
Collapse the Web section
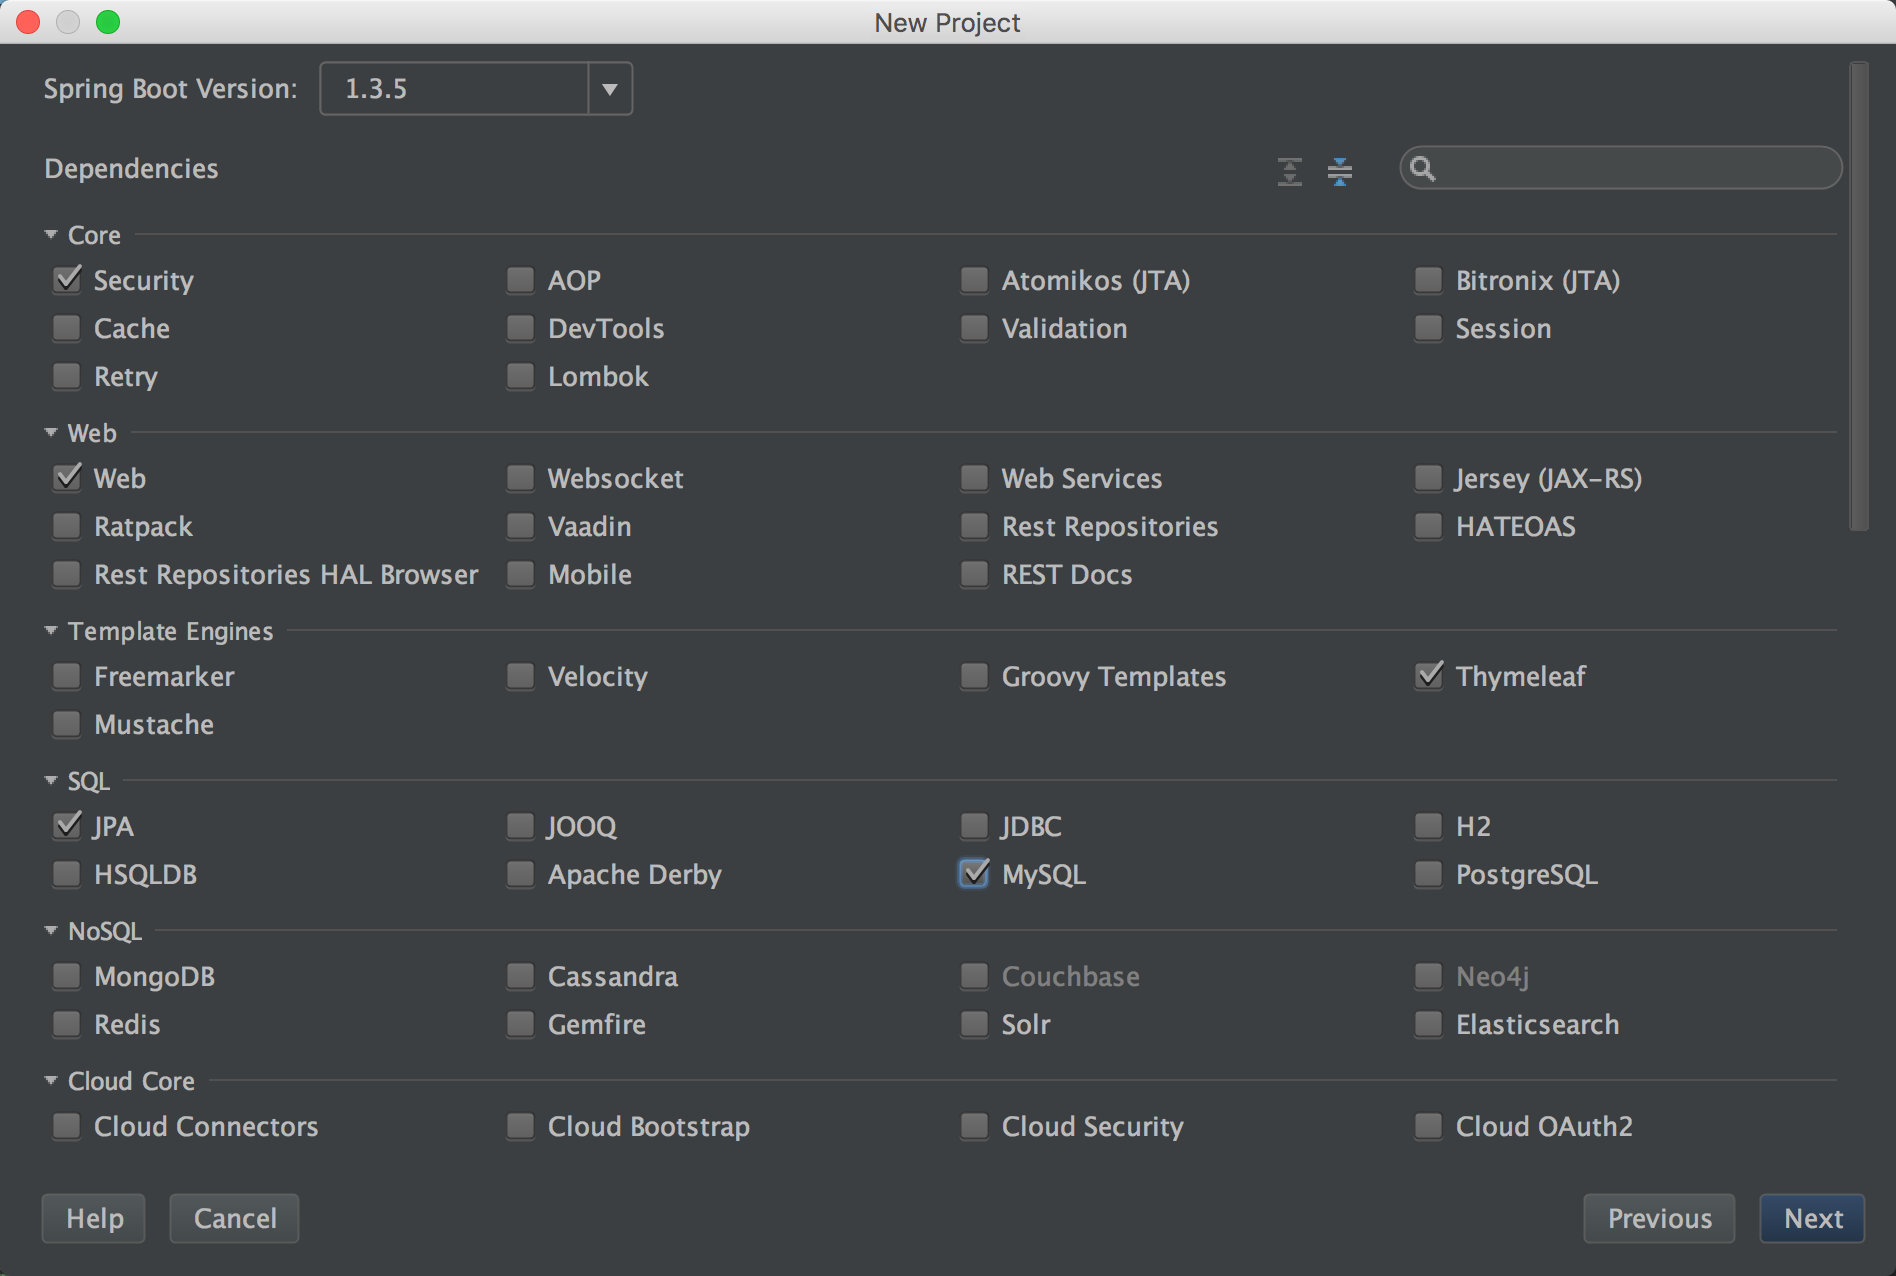click(x=51, y=432)
